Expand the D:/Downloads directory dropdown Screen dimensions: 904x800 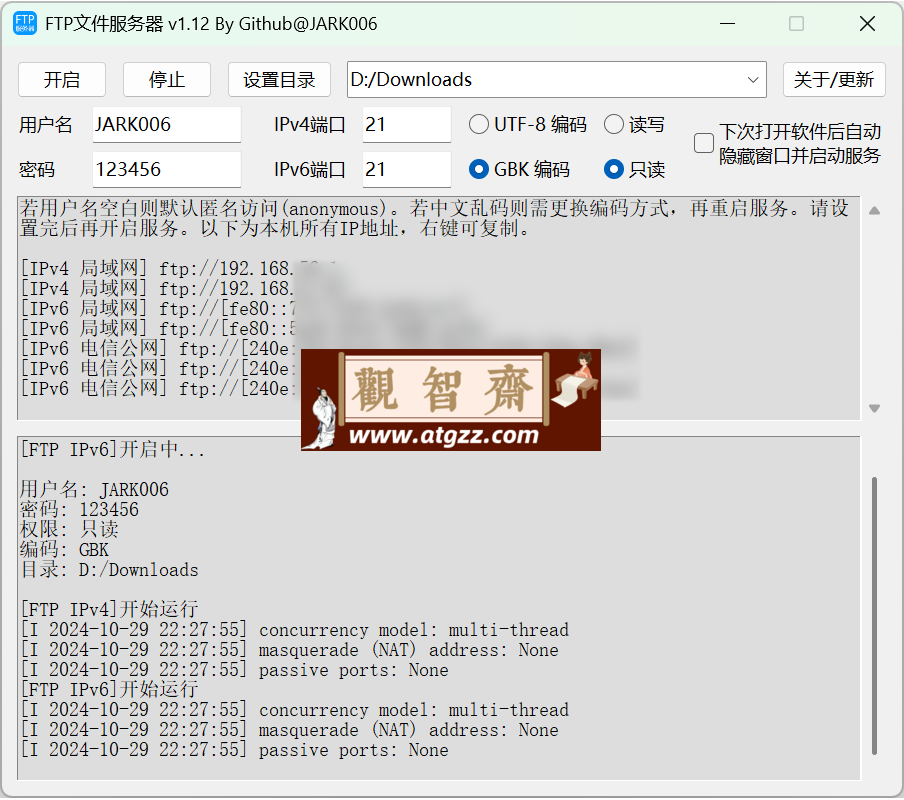752,80
